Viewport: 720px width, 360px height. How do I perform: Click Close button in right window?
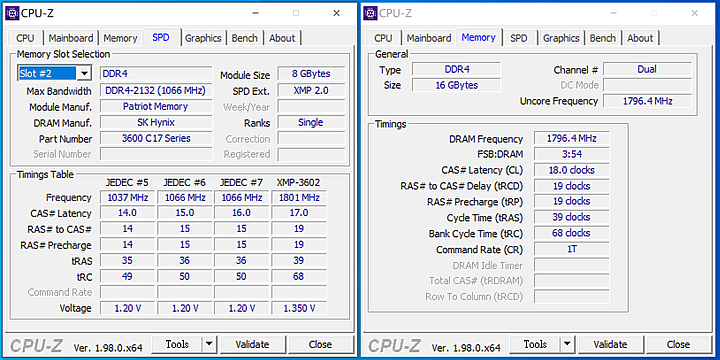[679, 344]
